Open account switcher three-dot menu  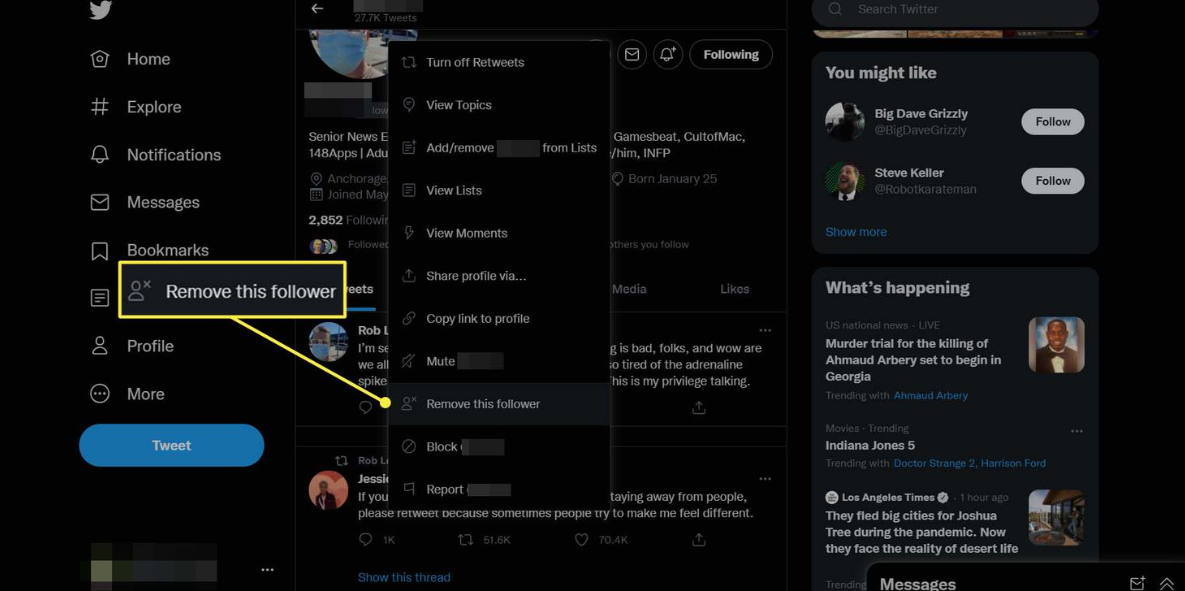click(x=267, y=569)
